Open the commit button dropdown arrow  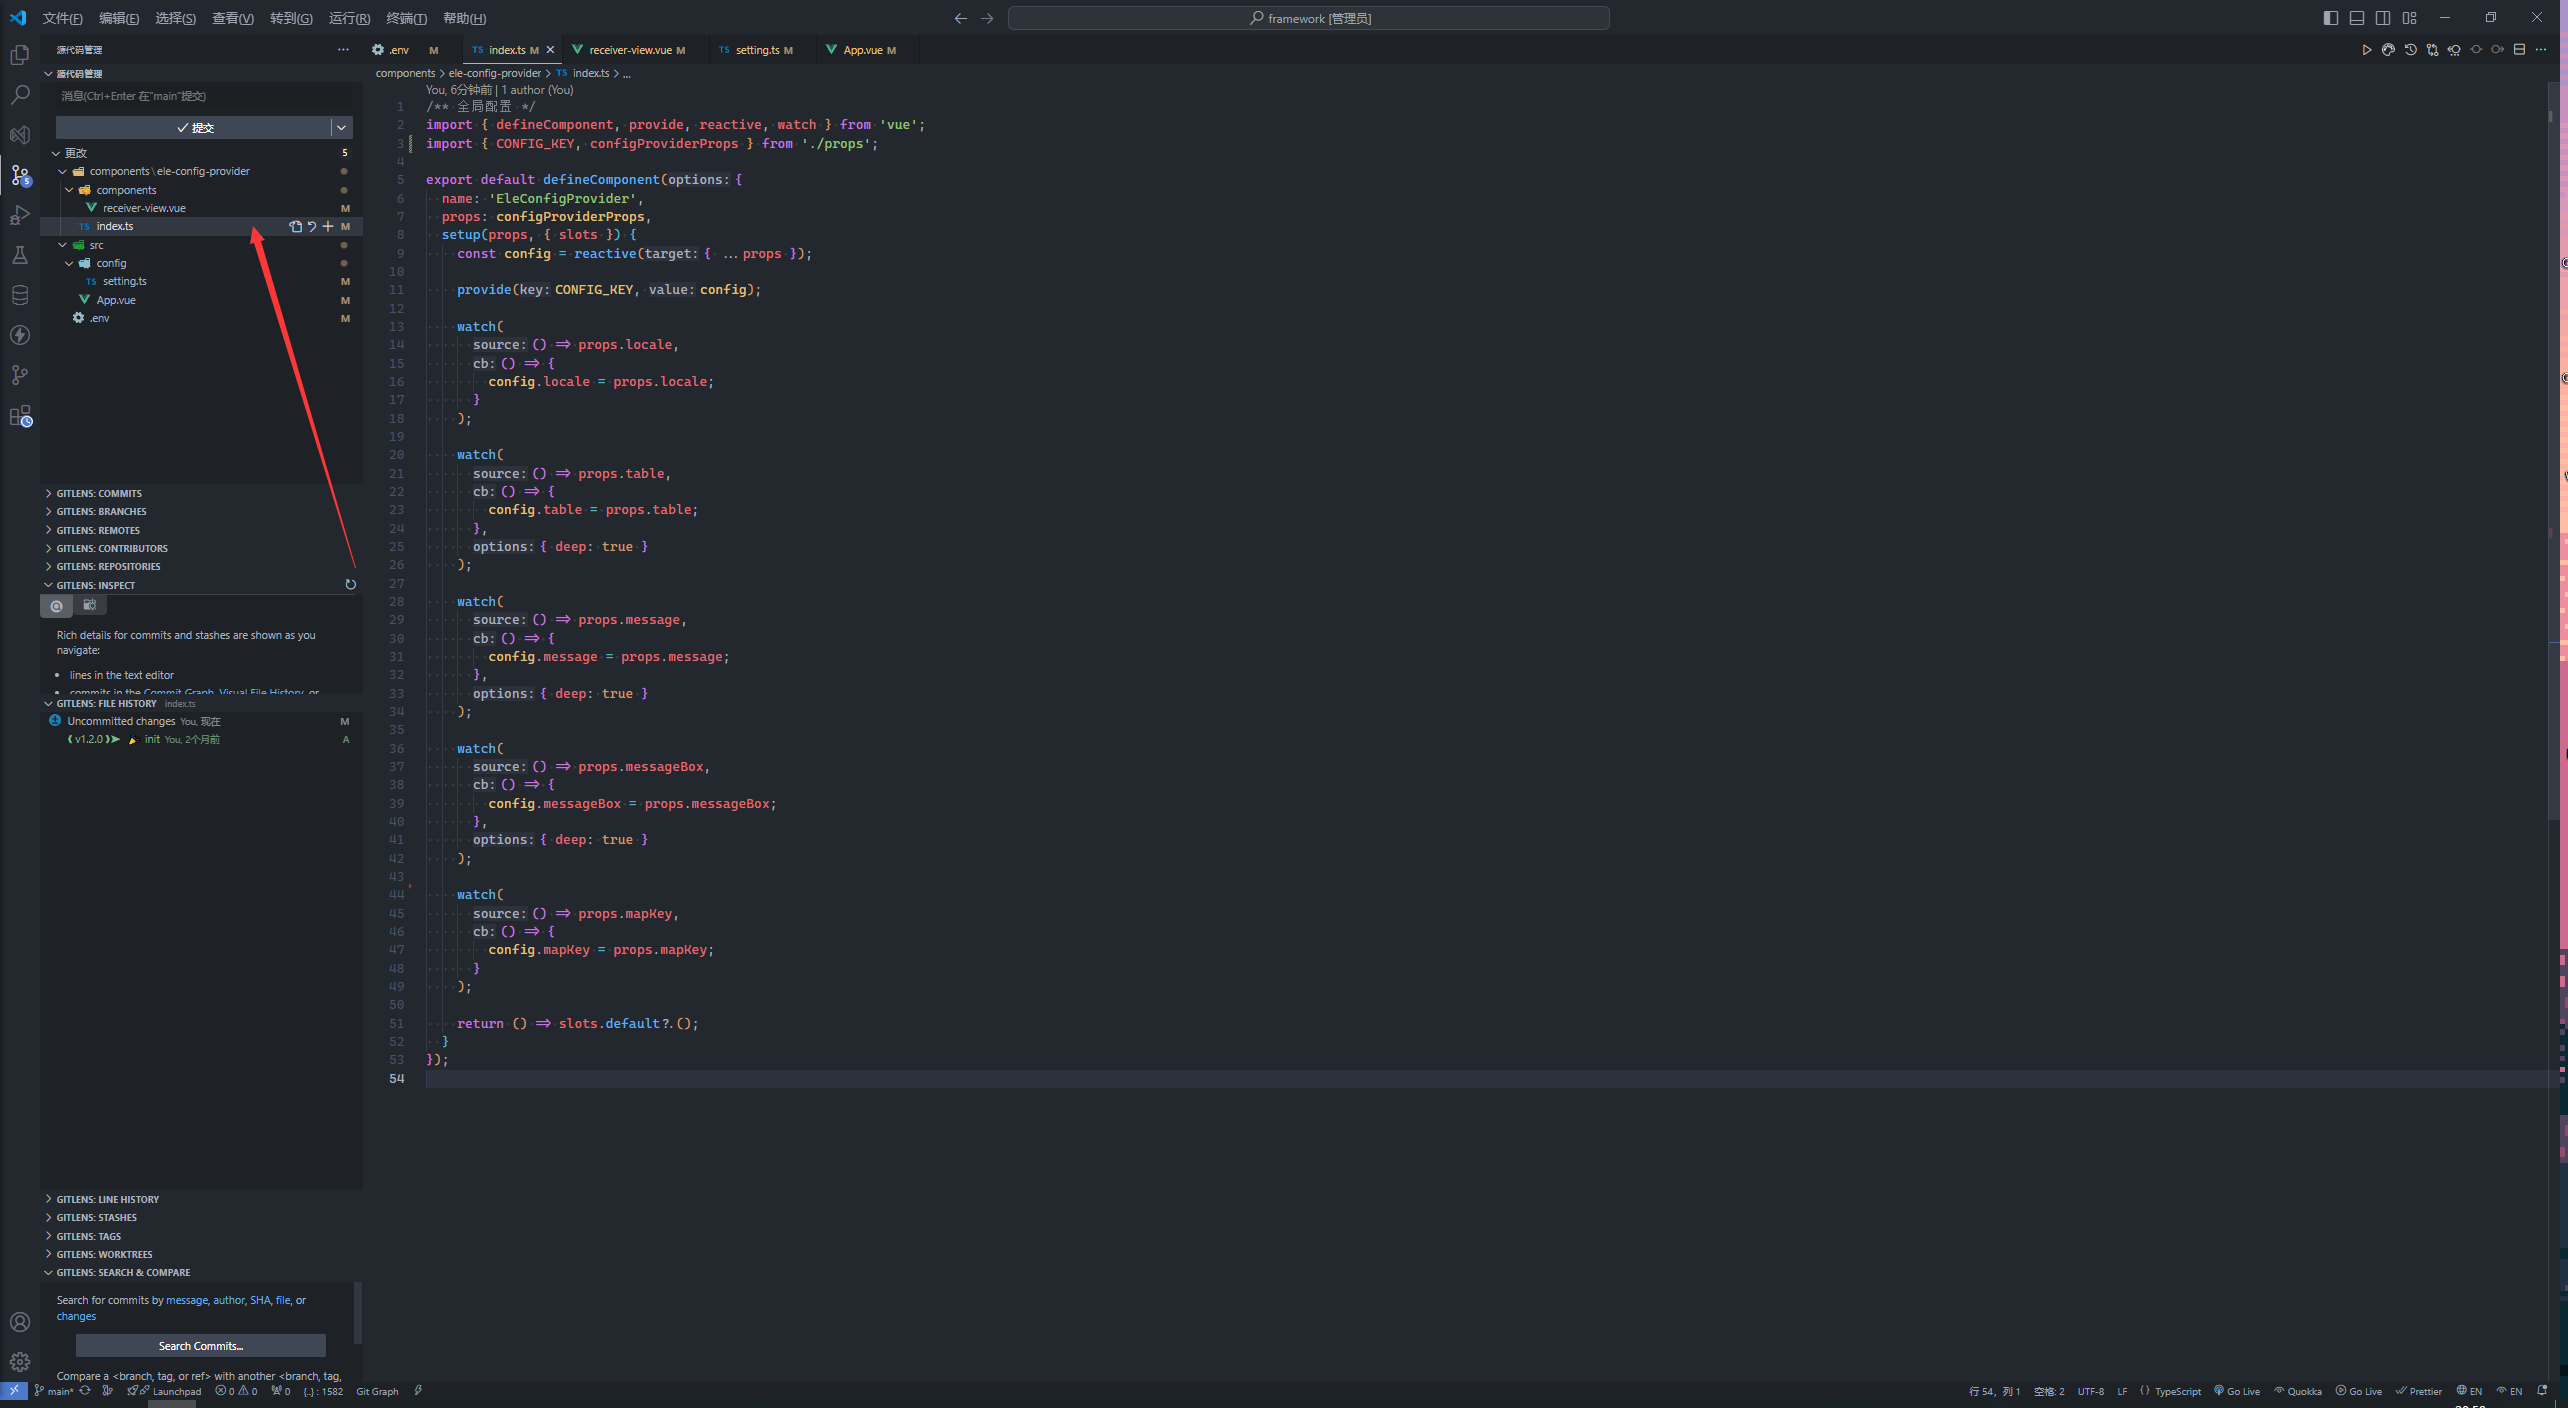[342, 127]
